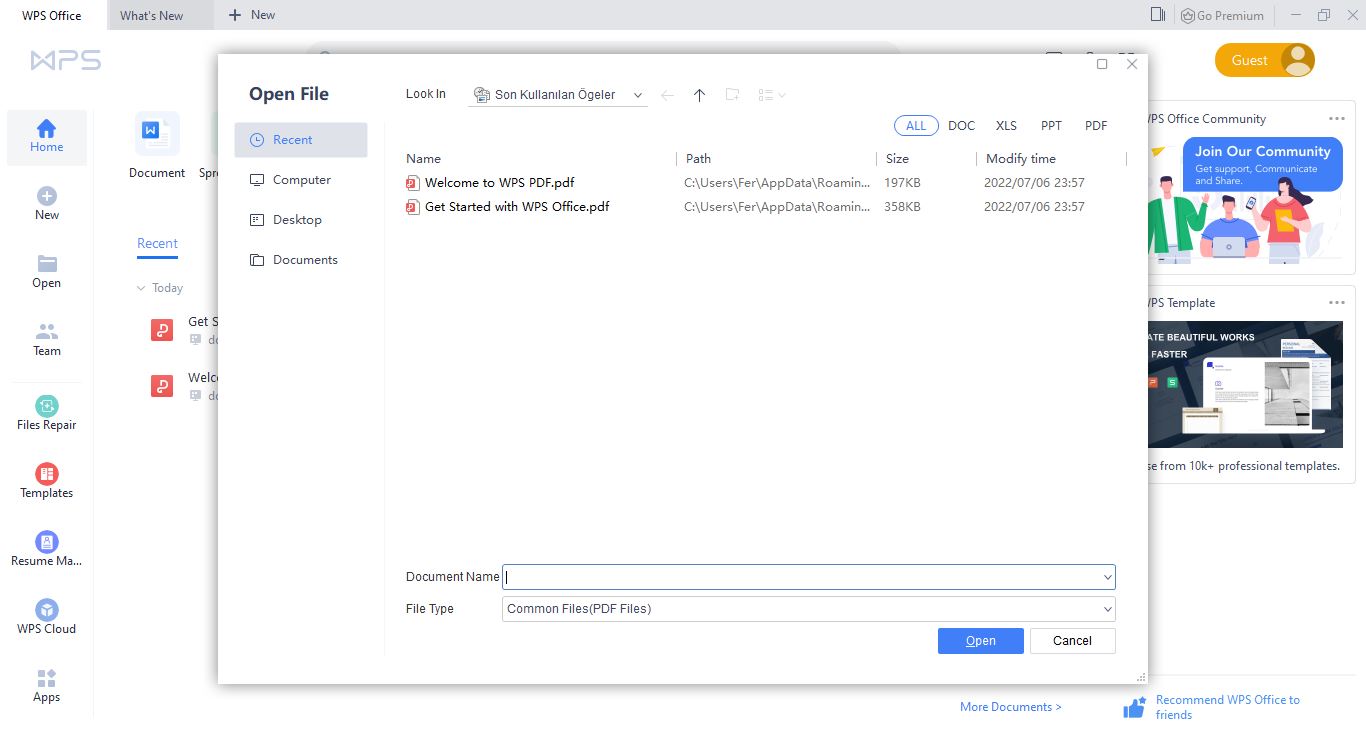The width and height of the screenshot is (1366, 738).
Task: Open the view mode dropdown
Action: click(771, 95)
